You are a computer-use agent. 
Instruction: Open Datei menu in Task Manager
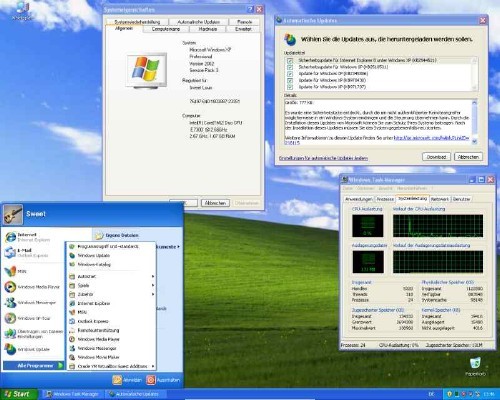tap(347, 188)
